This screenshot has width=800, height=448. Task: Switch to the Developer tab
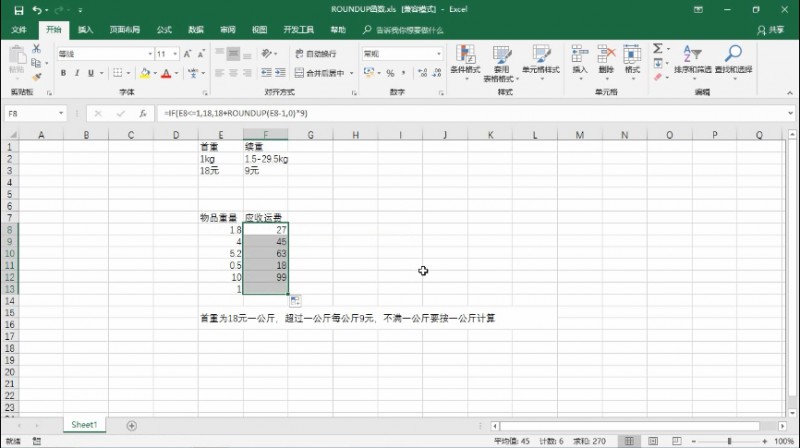coord(298,30)
